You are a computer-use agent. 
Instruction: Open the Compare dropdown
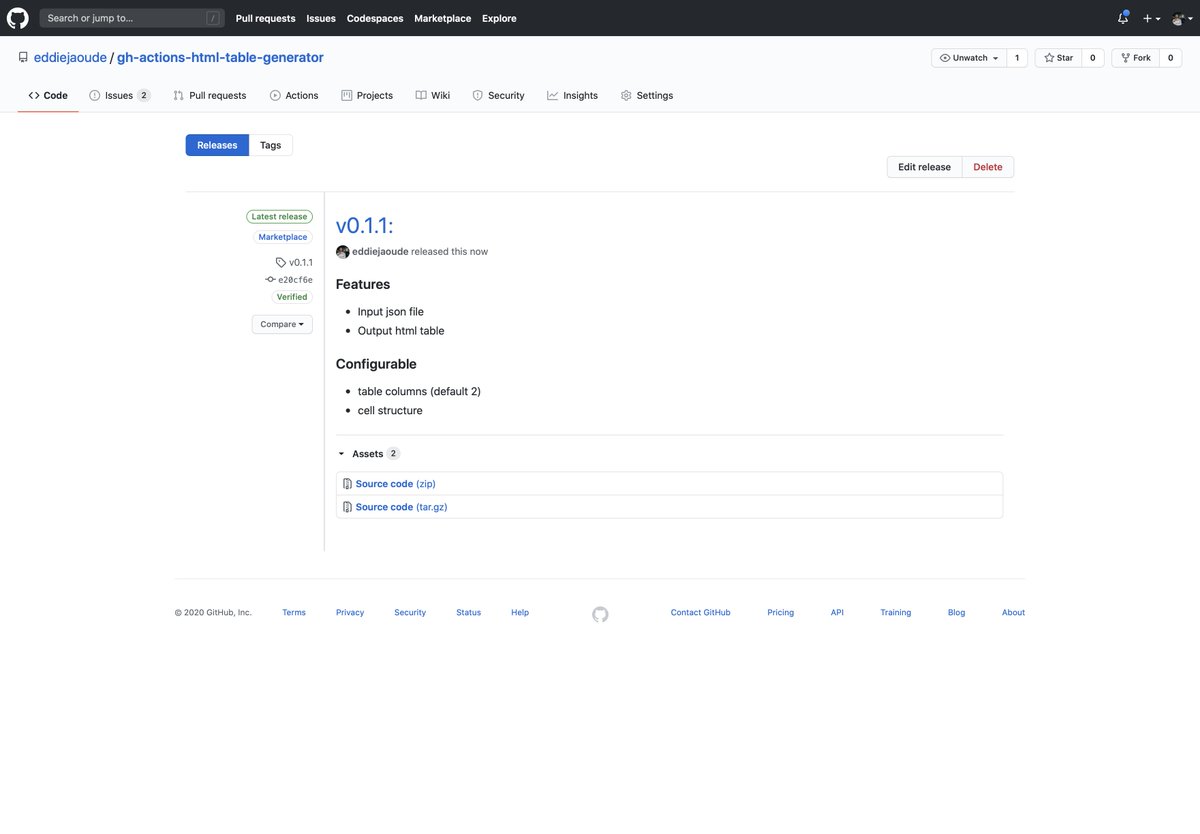click(282, 324)
